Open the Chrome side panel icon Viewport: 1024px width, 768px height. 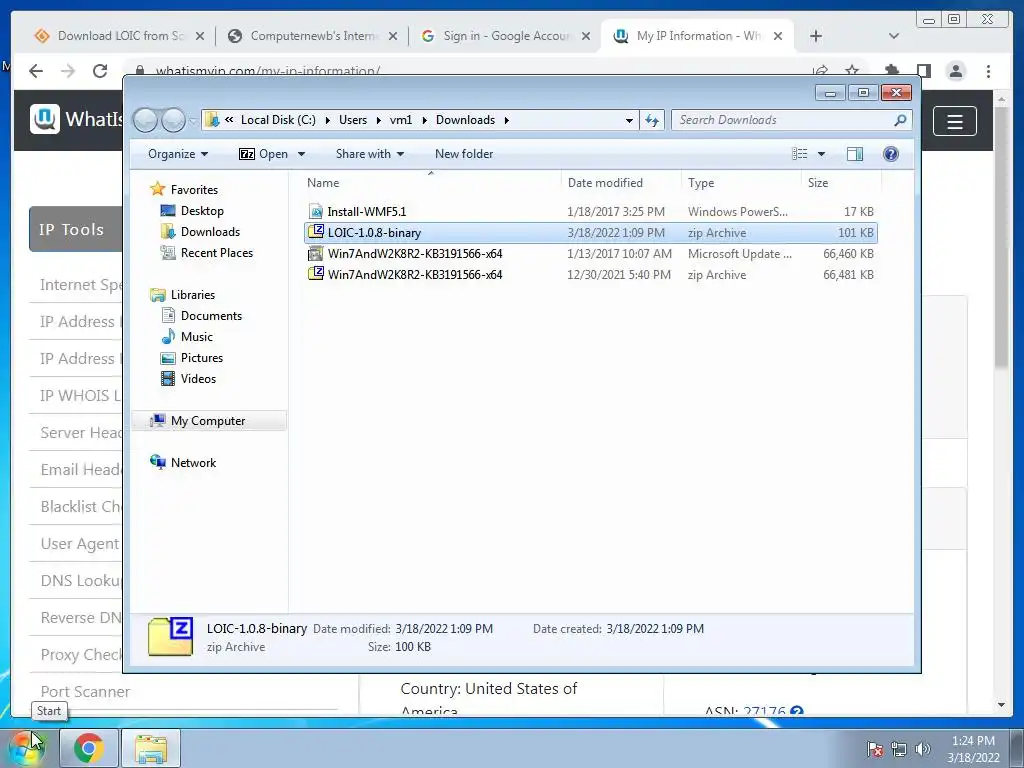click(x=923, y=71)
